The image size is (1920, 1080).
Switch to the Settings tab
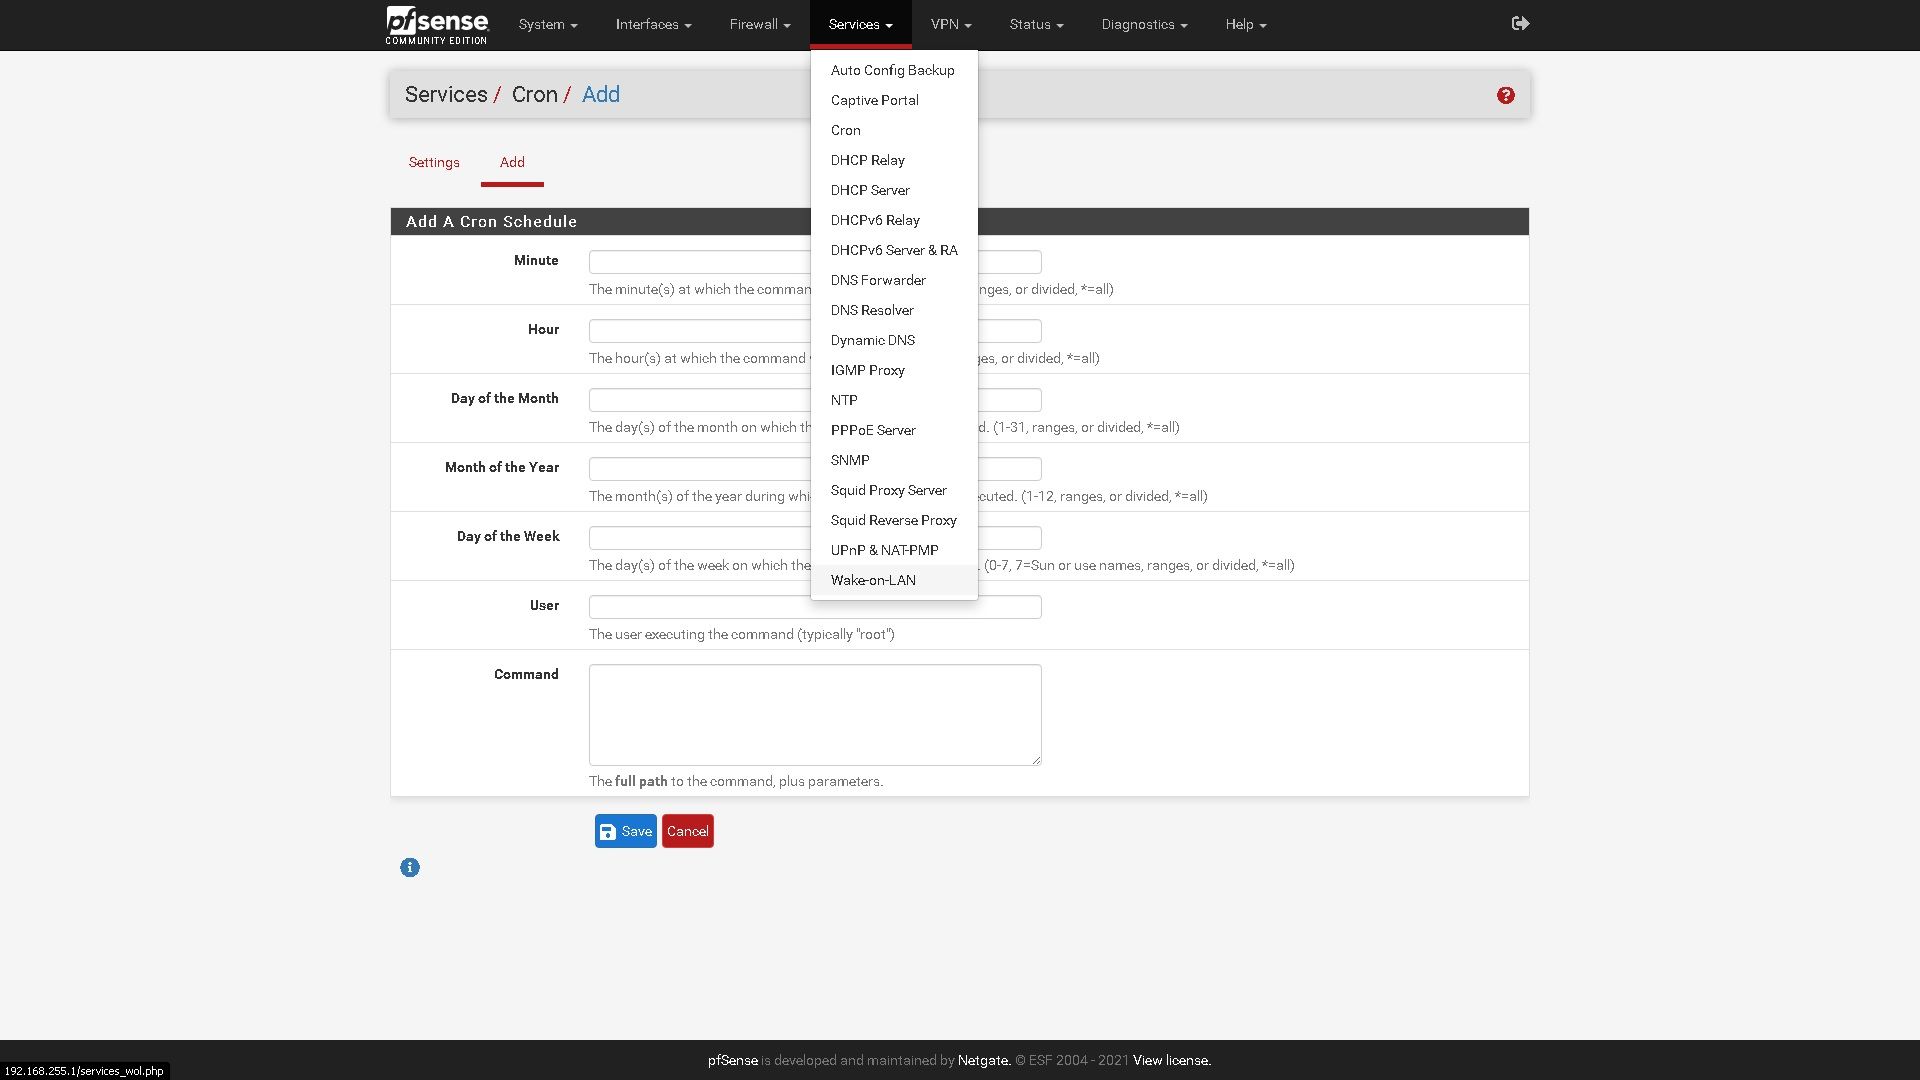(x=434, y=162)
